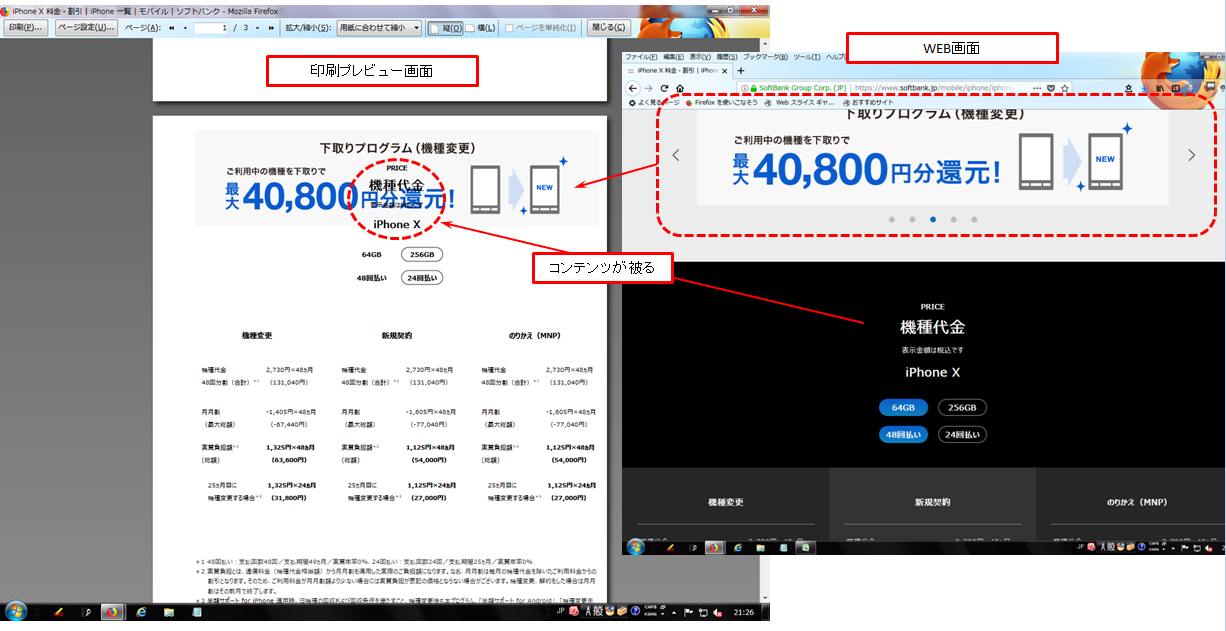Advance the carousel with right chevron
The height and width of the screenshot is (631, 1226).
tap(1191, 155)
